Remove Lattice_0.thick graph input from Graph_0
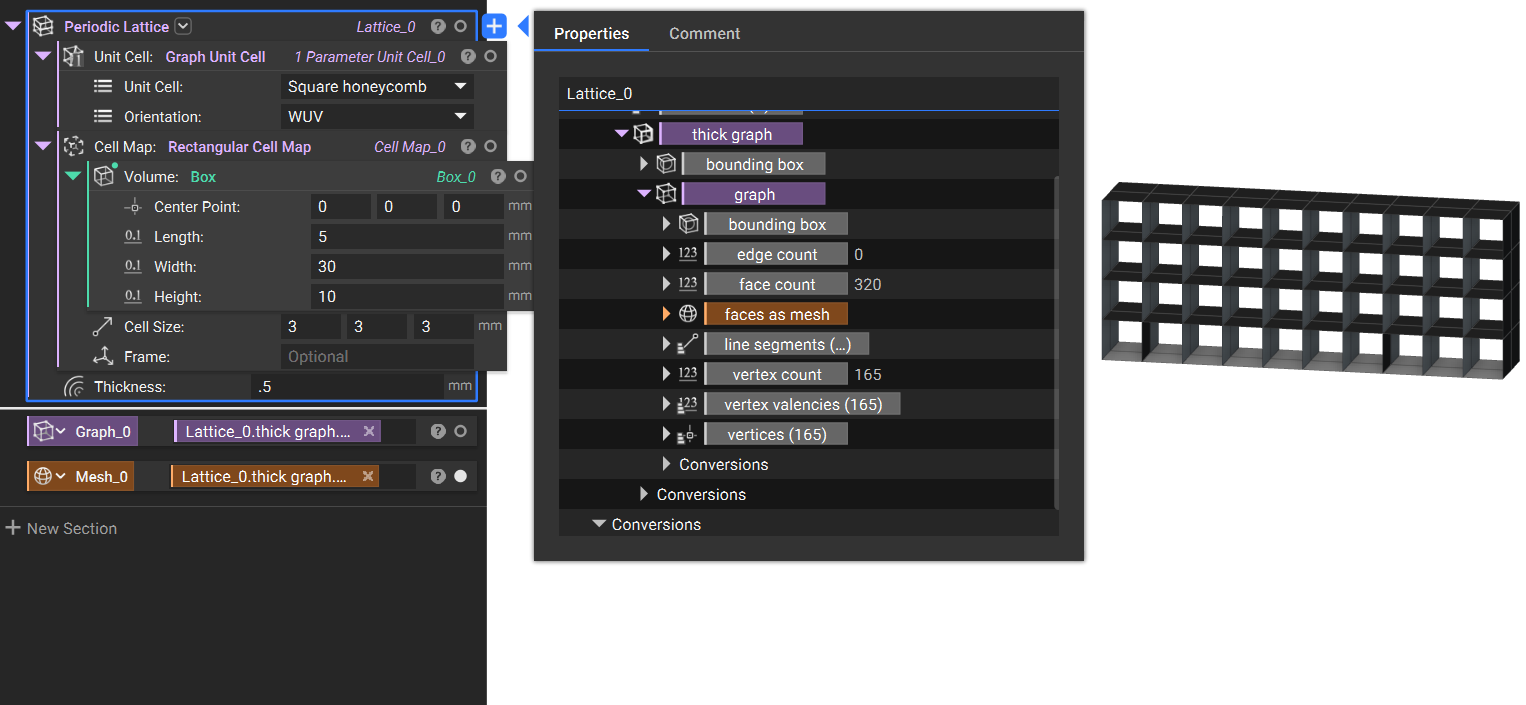The height and width of the screenshot is (705, 1526). click(369, 432)
